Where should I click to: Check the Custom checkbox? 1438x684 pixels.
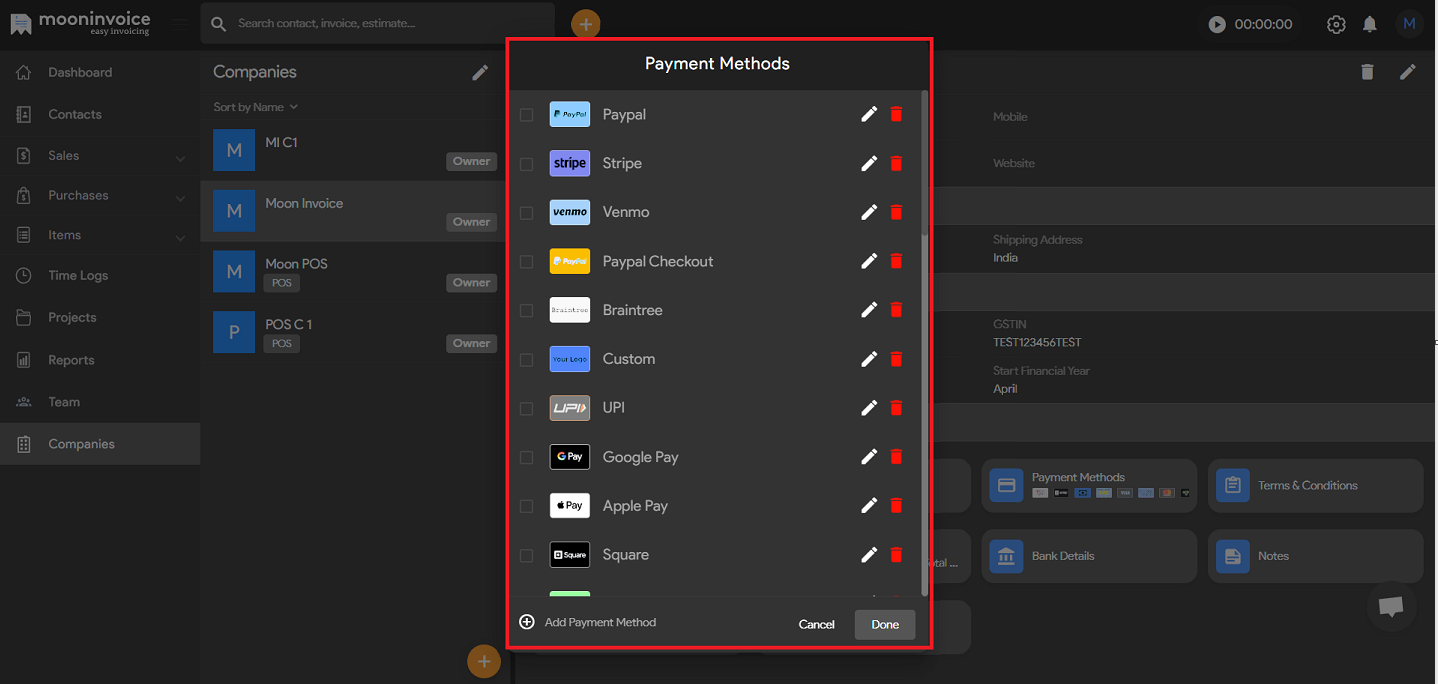coord(526,360)
